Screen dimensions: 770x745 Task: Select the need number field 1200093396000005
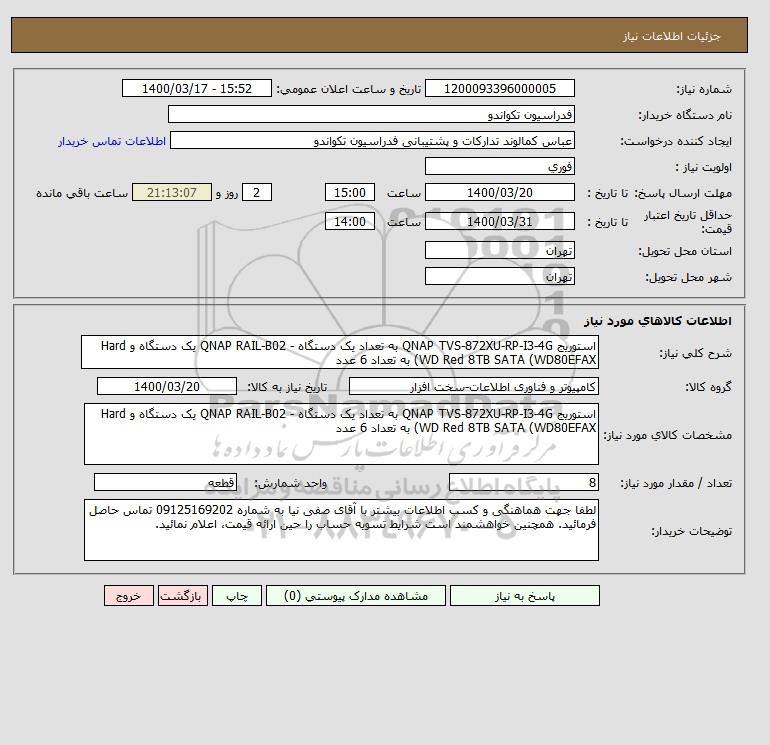tap(499, 88)
